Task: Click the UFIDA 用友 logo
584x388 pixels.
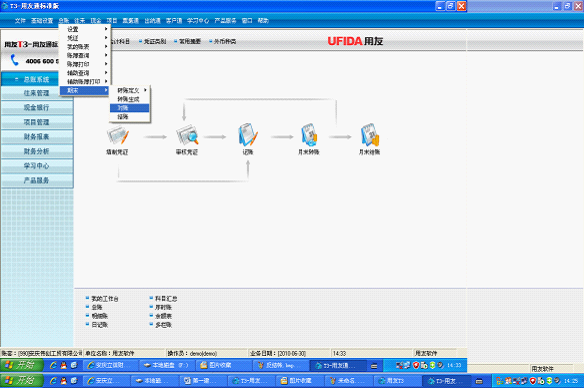Action: click(x=355, y=41)
